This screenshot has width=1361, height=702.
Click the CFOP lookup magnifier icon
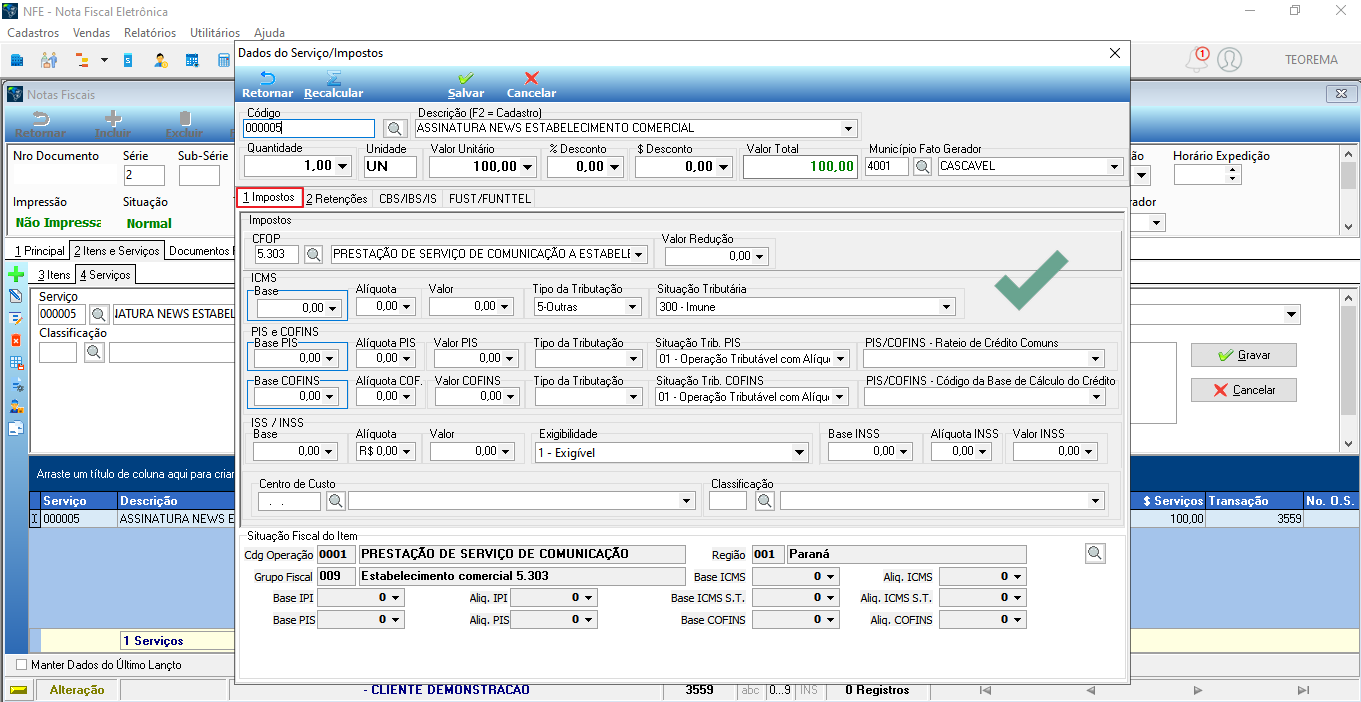pyautogui.click(x=314, y=255)
